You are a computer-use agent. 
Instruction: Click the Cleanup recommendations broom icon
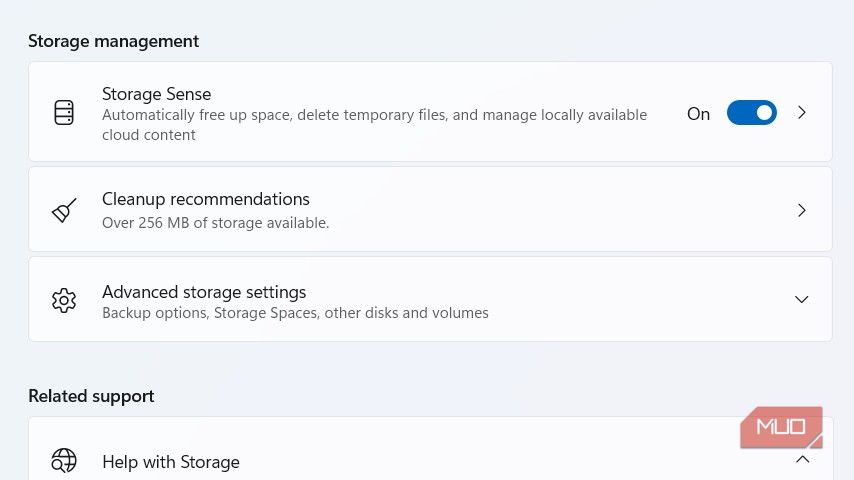(64, 210)
